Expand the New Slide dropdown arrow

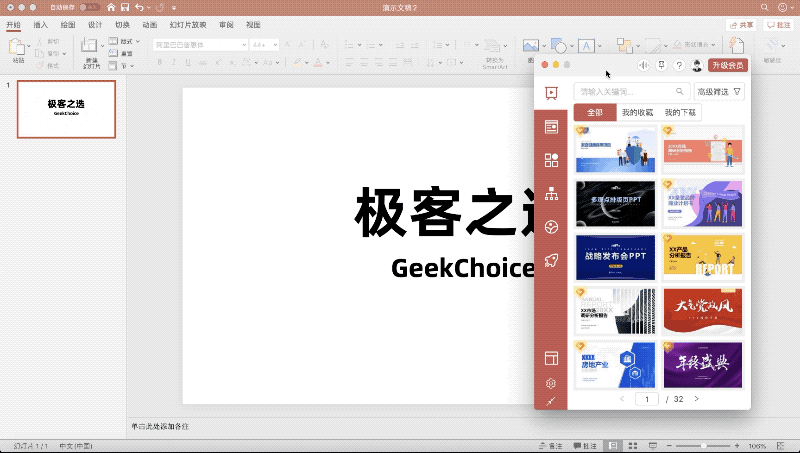coord(102,46)
